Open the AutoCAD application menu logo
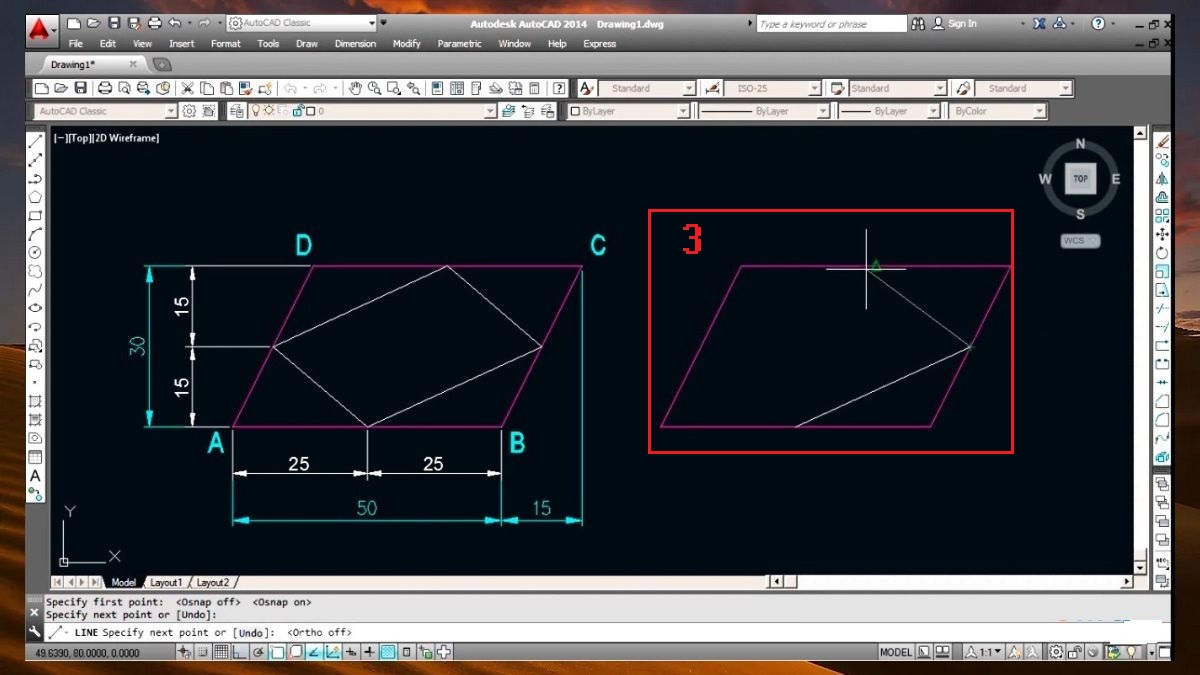Image resolution: width=1200 pixels, height=675 pixels. pyautogui.click(x=42, y=29)
